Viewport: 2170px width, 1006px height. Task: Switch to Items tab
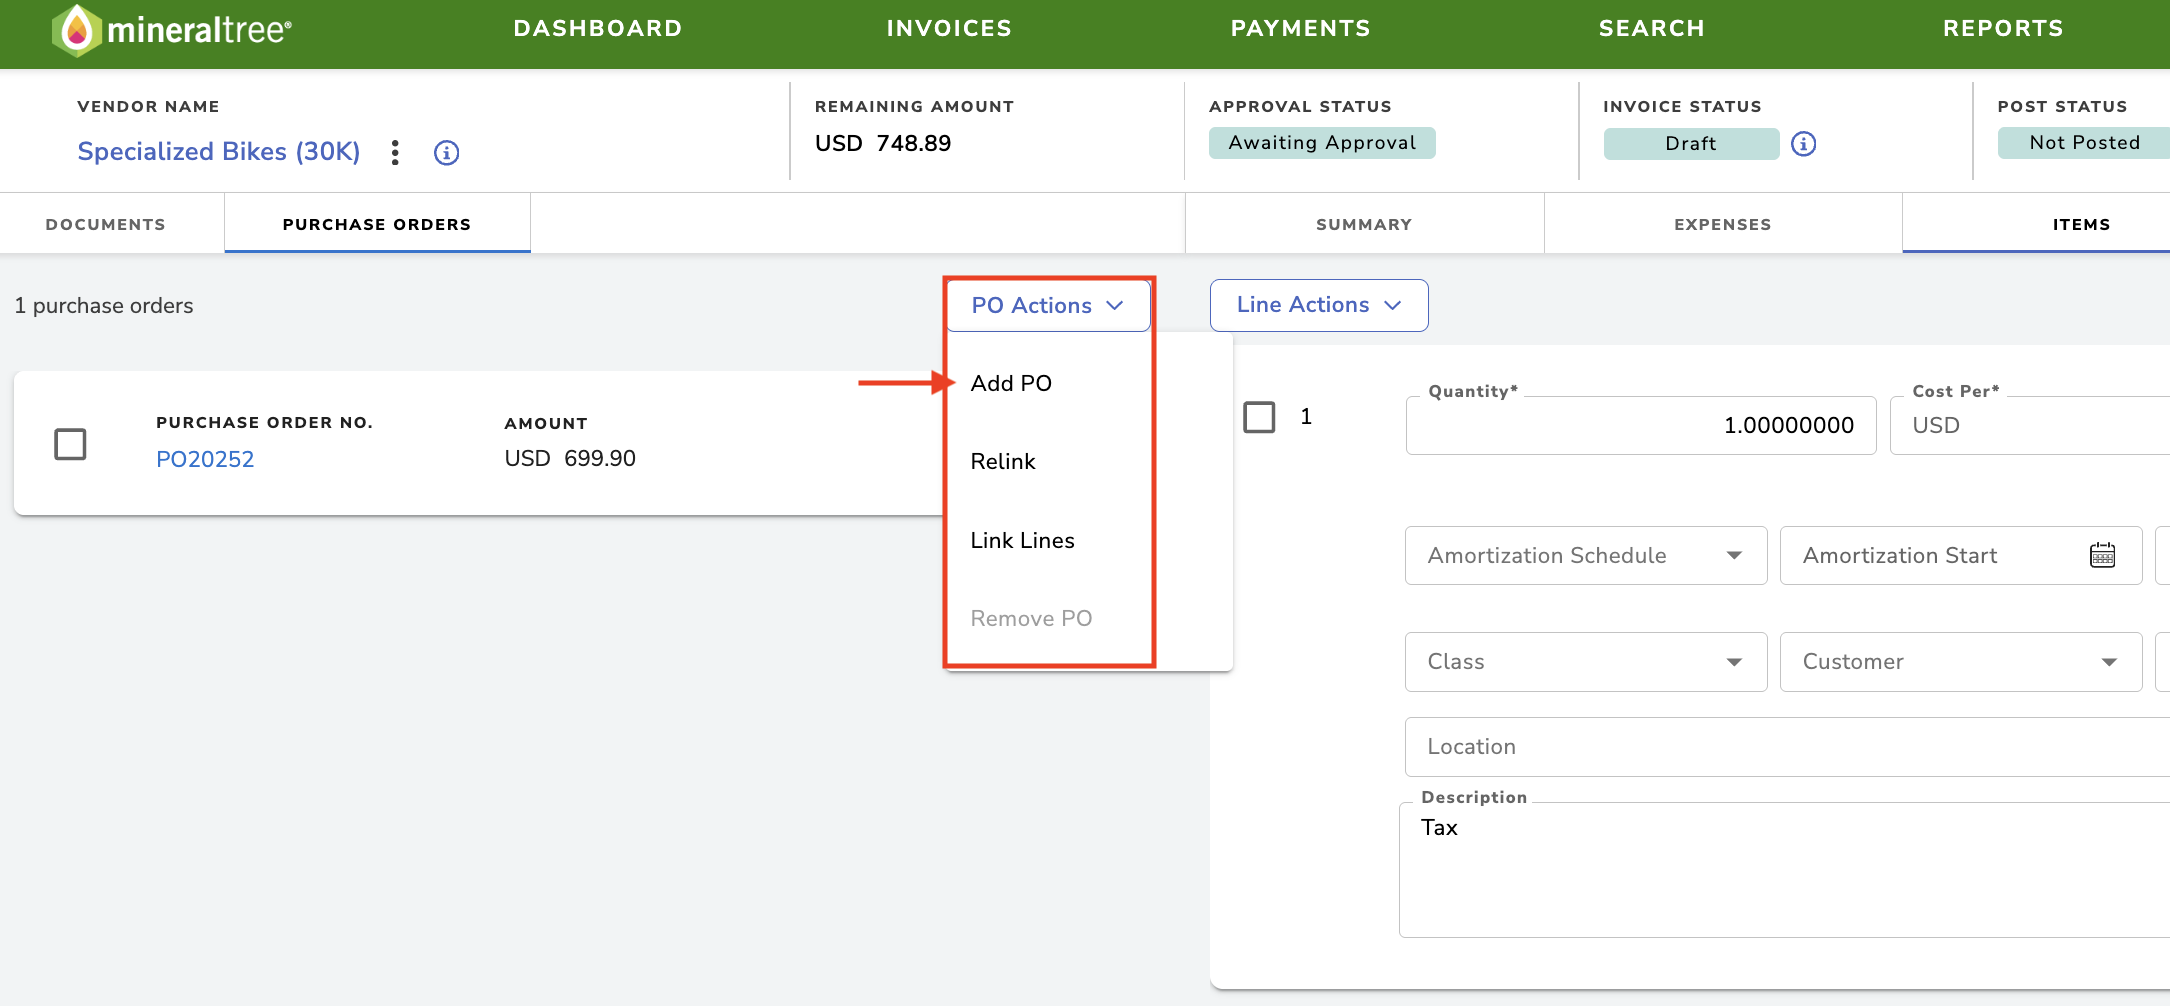2036,224
